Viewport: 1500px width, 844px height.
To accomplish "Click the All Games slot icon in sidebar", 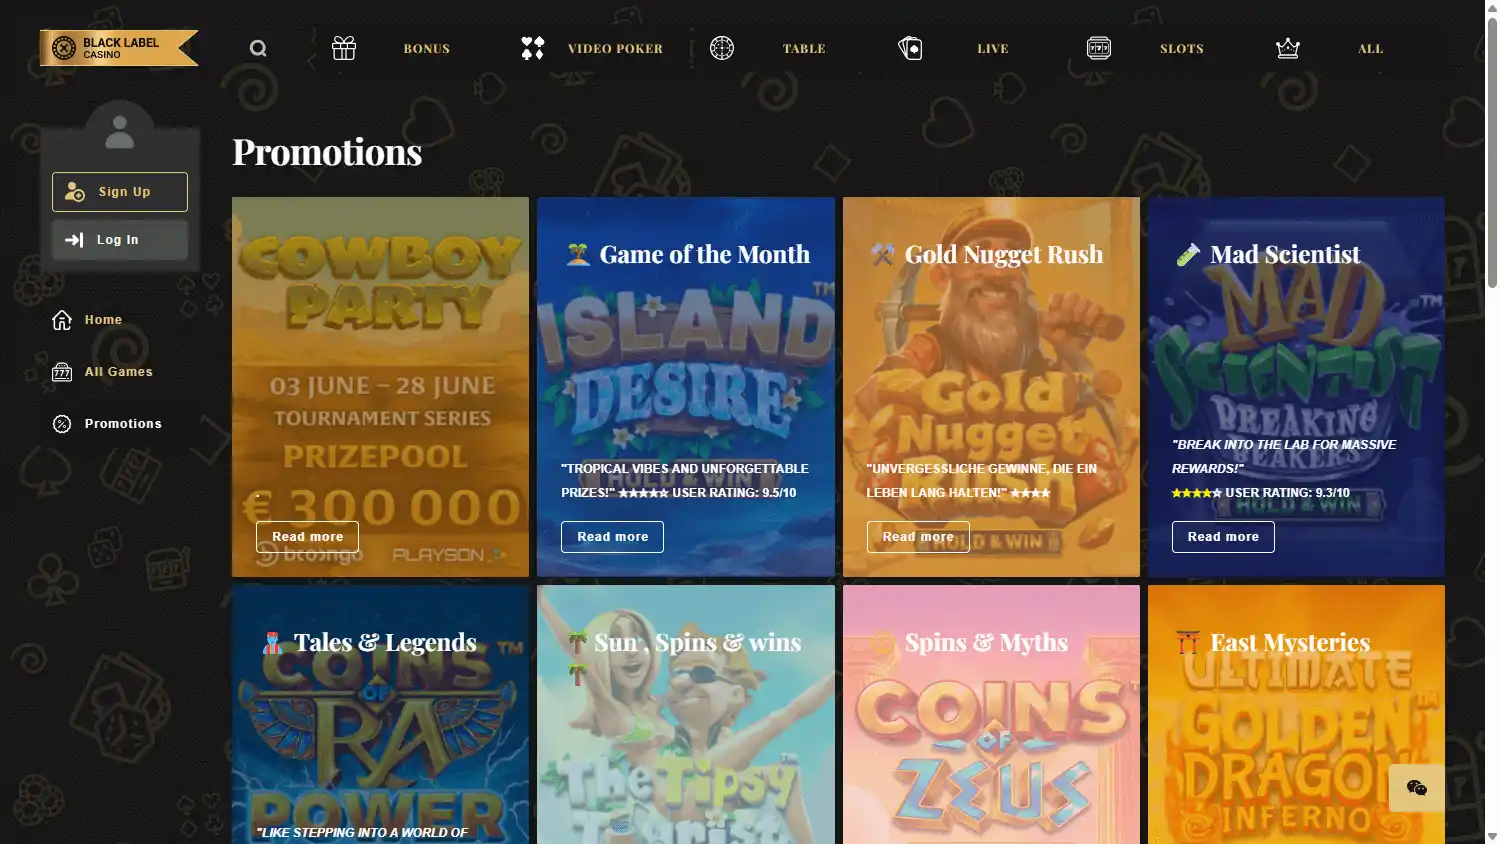I will pos(62,372).
